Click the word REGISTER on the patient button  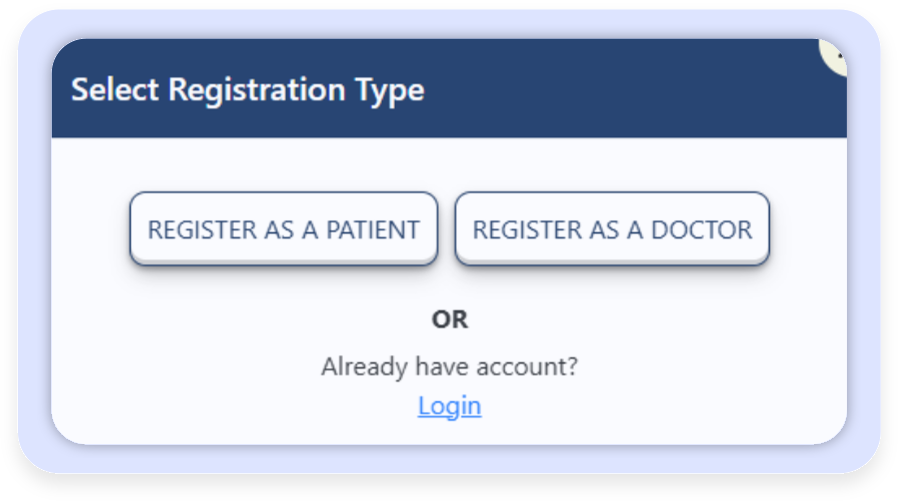point(202,230)
